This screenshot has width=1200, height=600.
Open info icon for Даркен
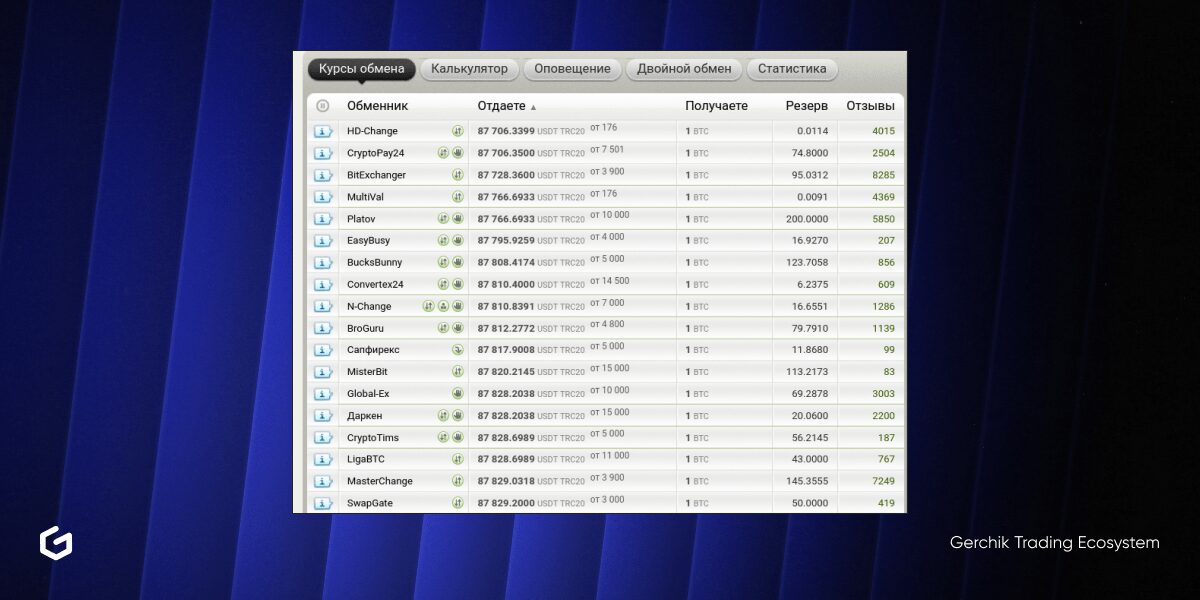(322, 416)
